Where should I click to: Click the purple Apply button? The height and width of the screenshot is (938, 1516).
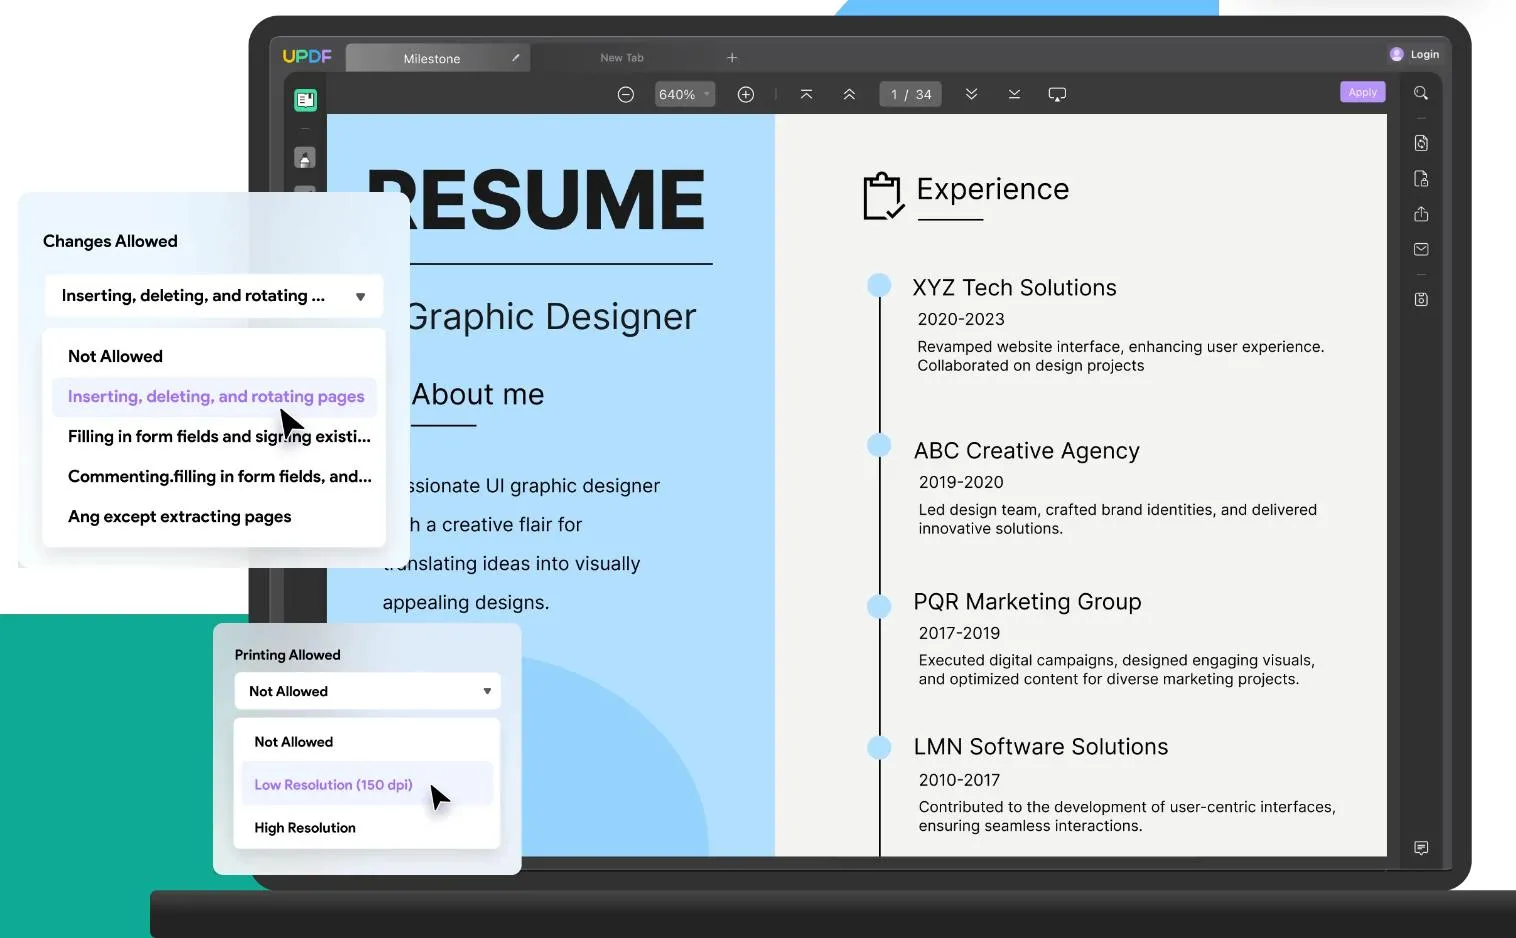coord(1362,92)
